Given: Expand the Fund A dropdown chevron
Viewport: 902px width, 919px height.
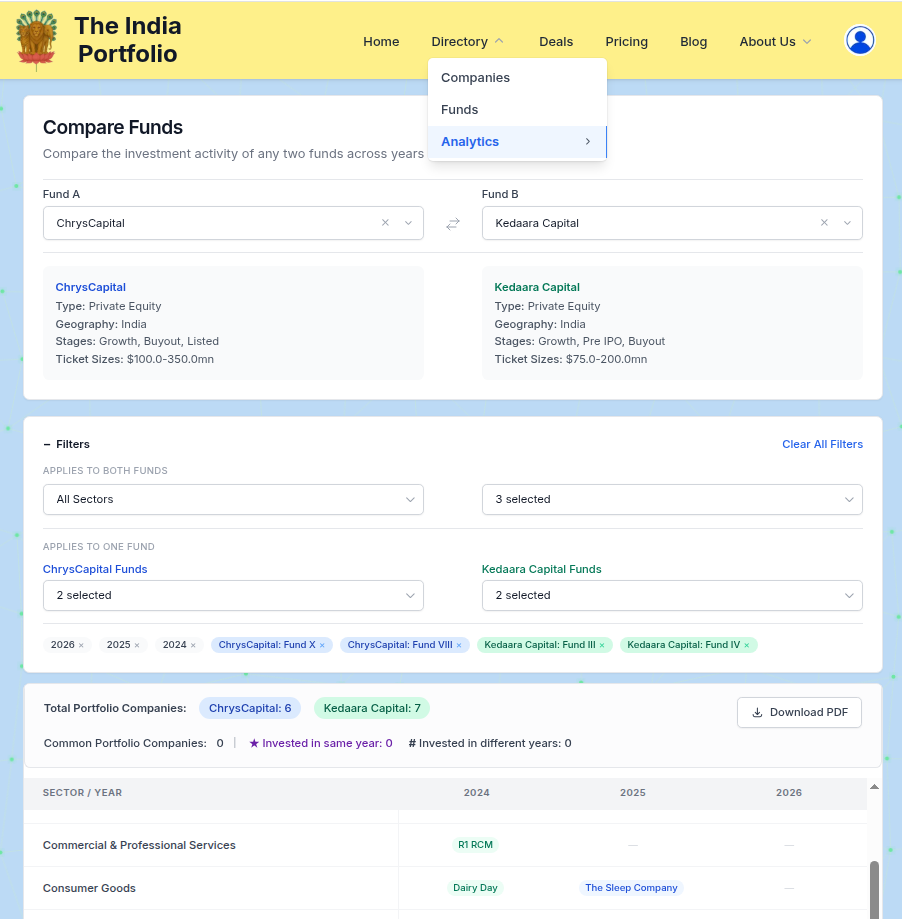Looking at the screenshot, I should point(409,223).
